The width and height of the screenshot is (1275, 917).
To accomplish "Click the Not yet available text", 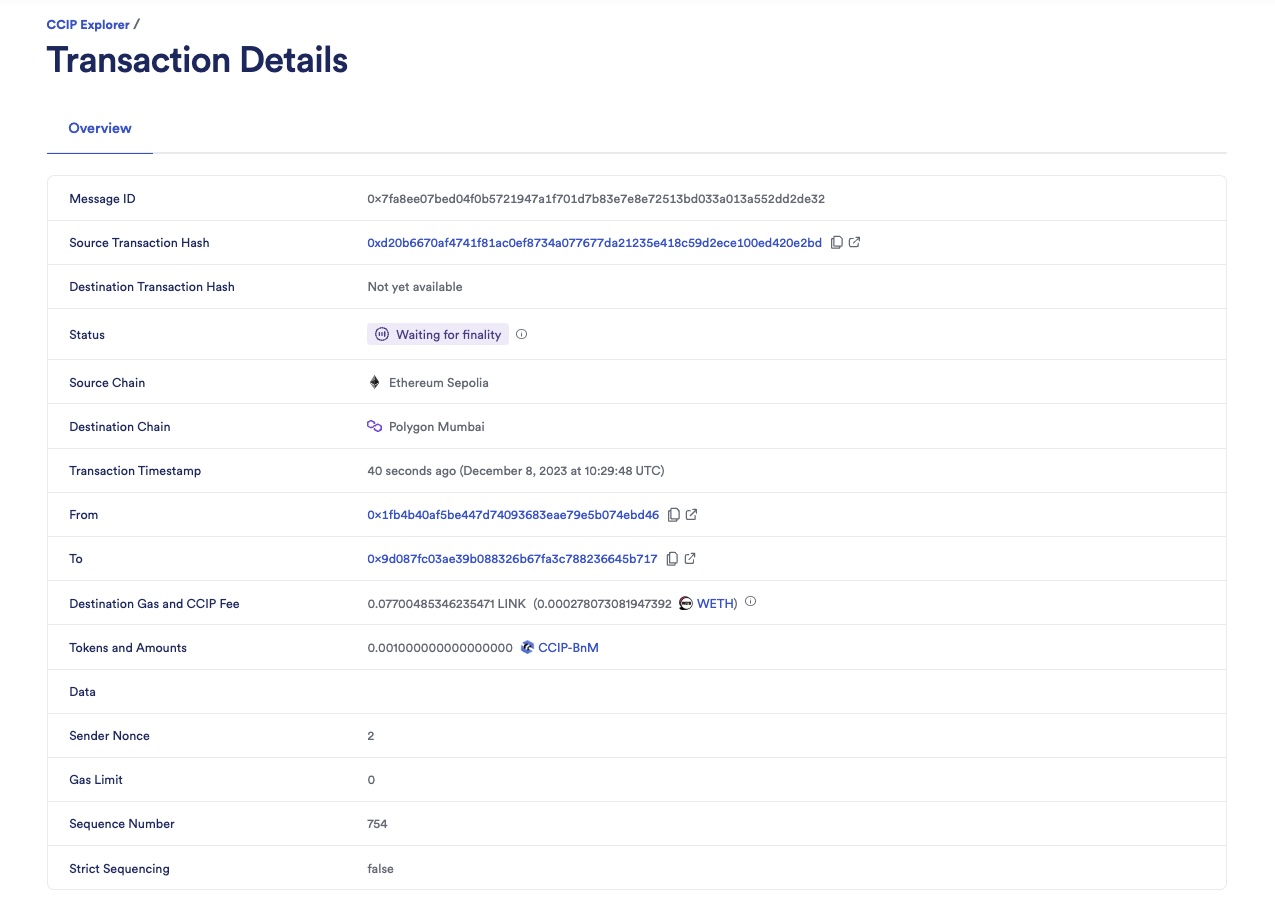I will [415, 287].
